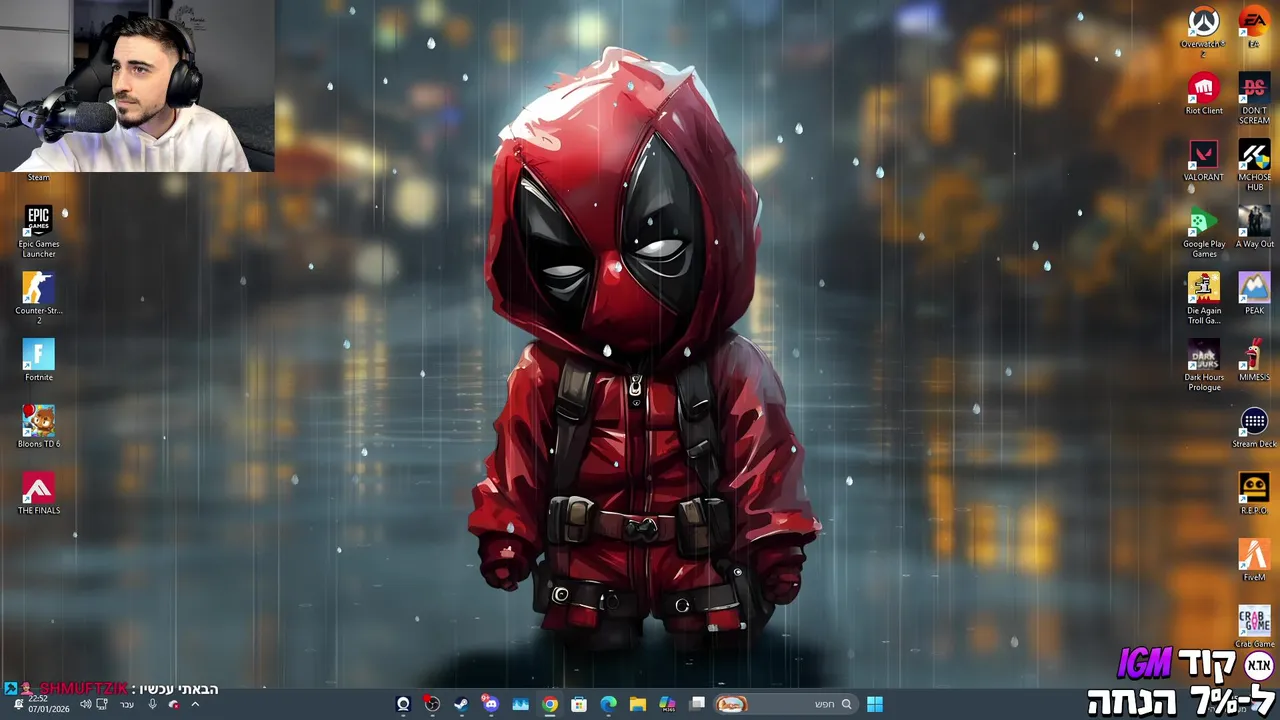
Task: Open Microsoft Edge from the taskbar
Action: coord(608,704)
